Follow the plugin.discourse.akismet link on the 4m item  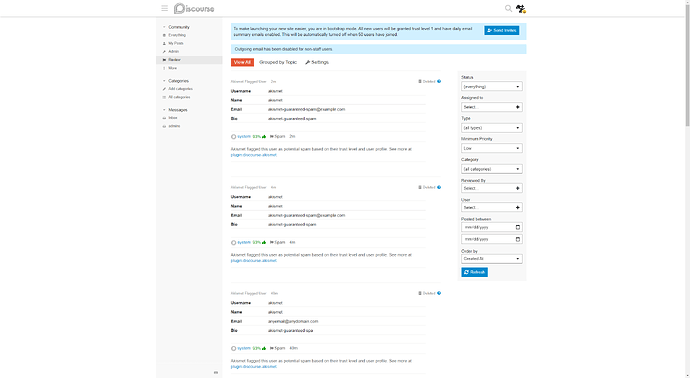(254, 261)
